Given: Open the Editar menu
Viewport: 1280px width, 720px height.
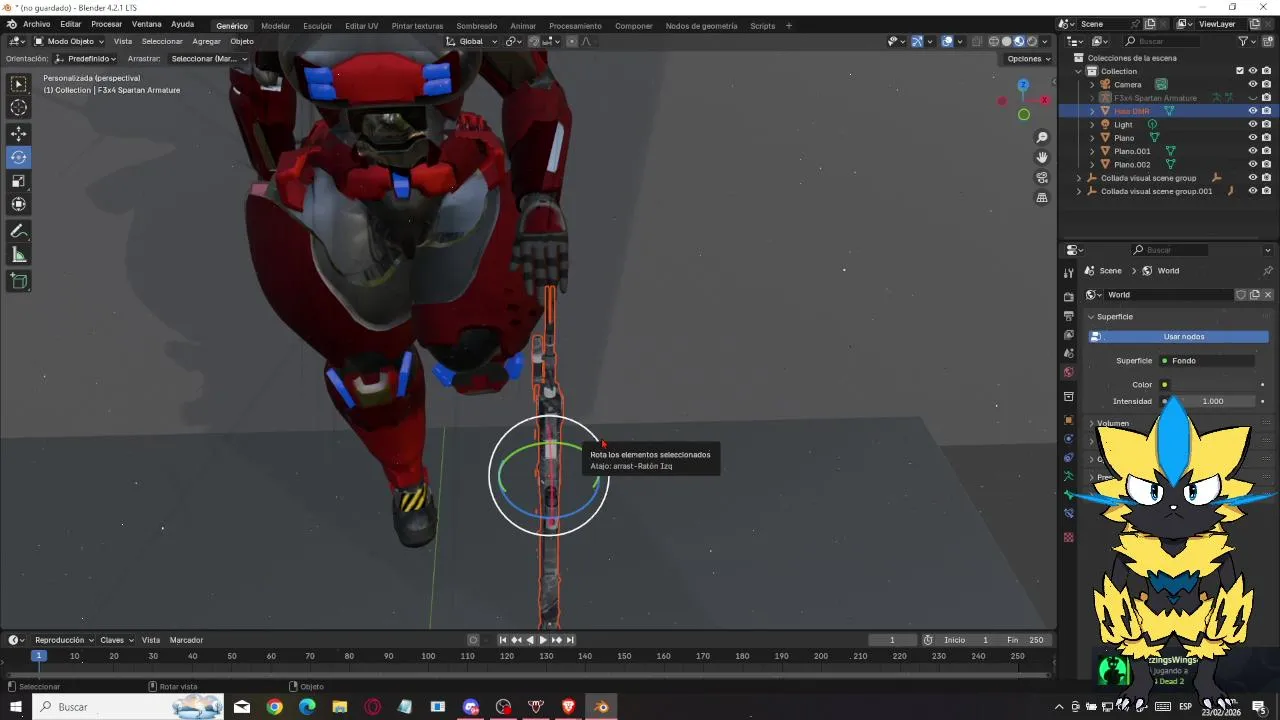Looking at the screenshot, I should coord(70,24).
